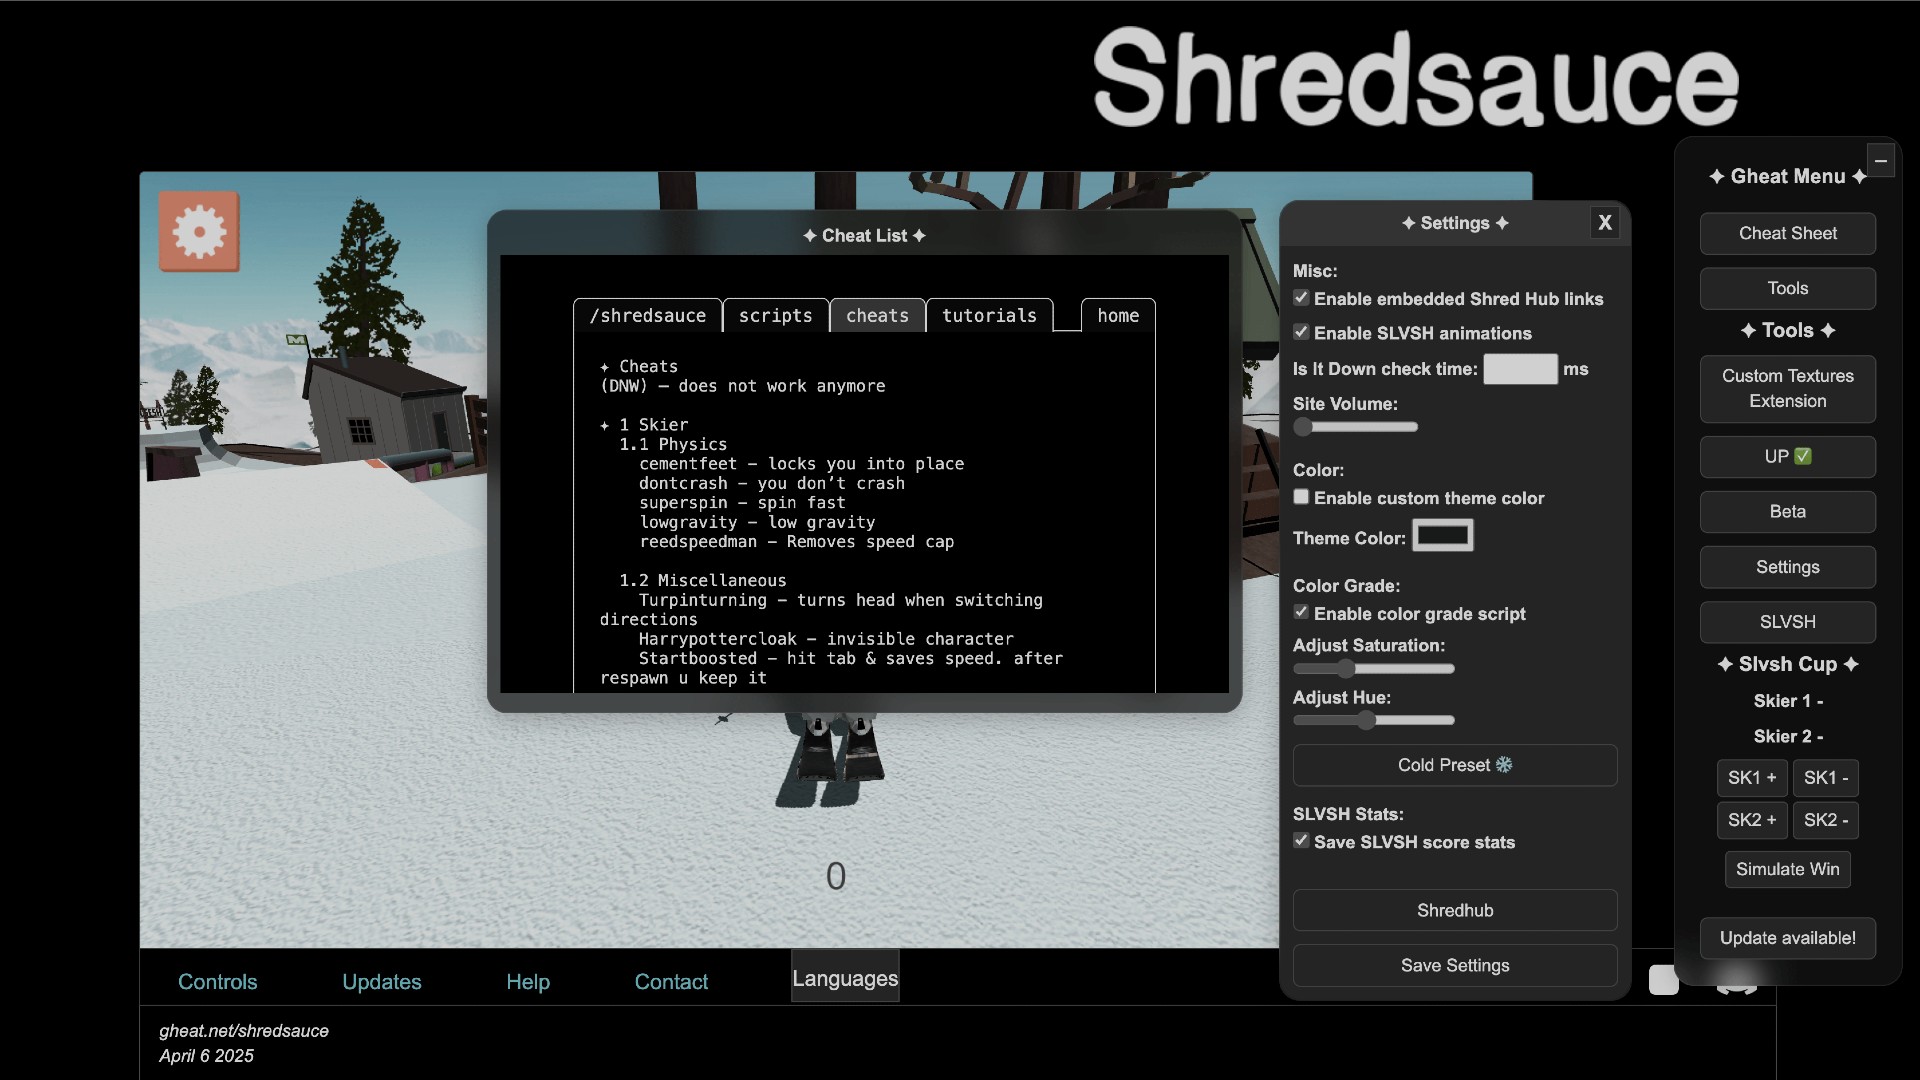
Task: Open the tutorials tab
Action: pyautogui.click(x=989, y=315)
